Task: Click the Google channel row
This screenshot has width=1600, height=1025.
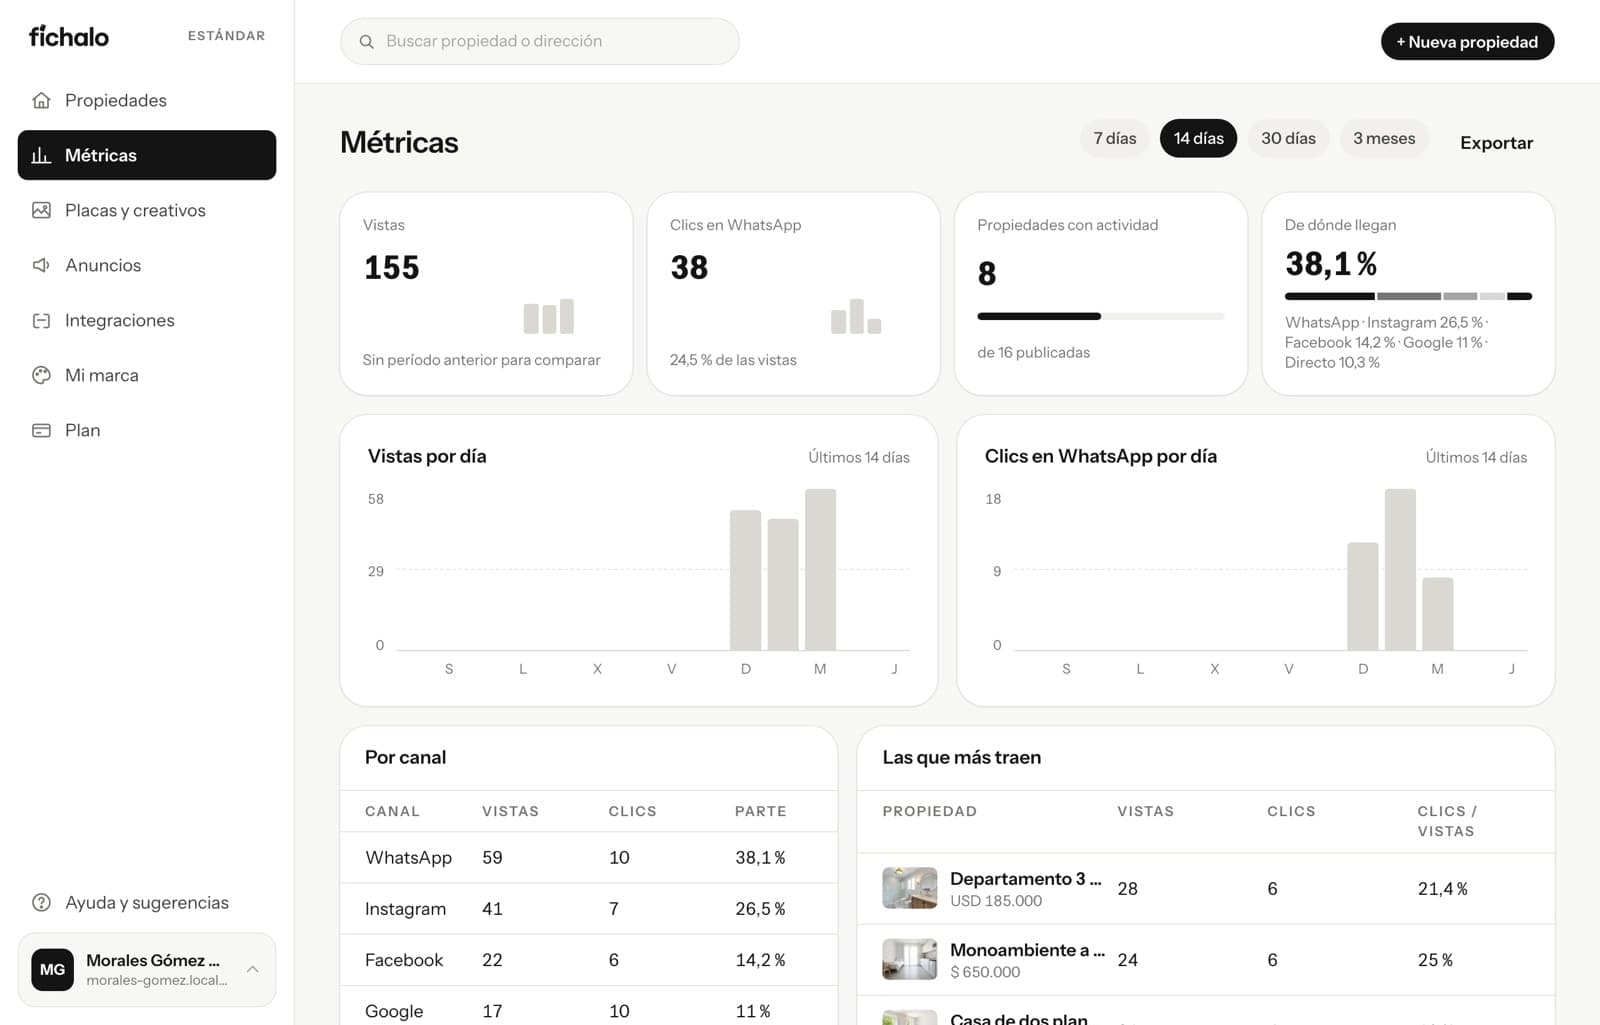Action: (x=589, y=1006)
